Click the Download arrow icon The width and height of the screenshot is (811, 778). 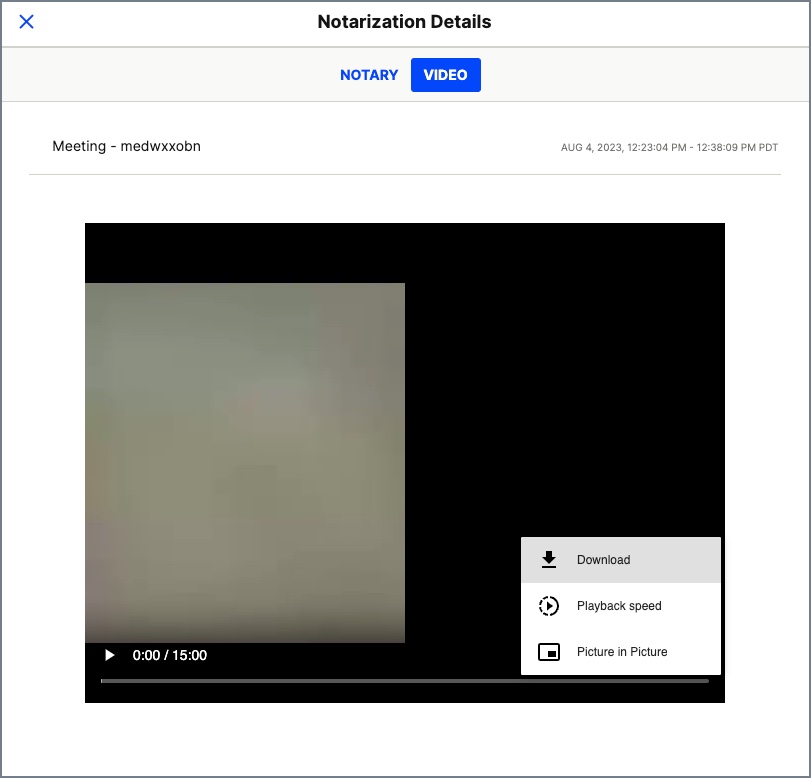pos(549,560)
